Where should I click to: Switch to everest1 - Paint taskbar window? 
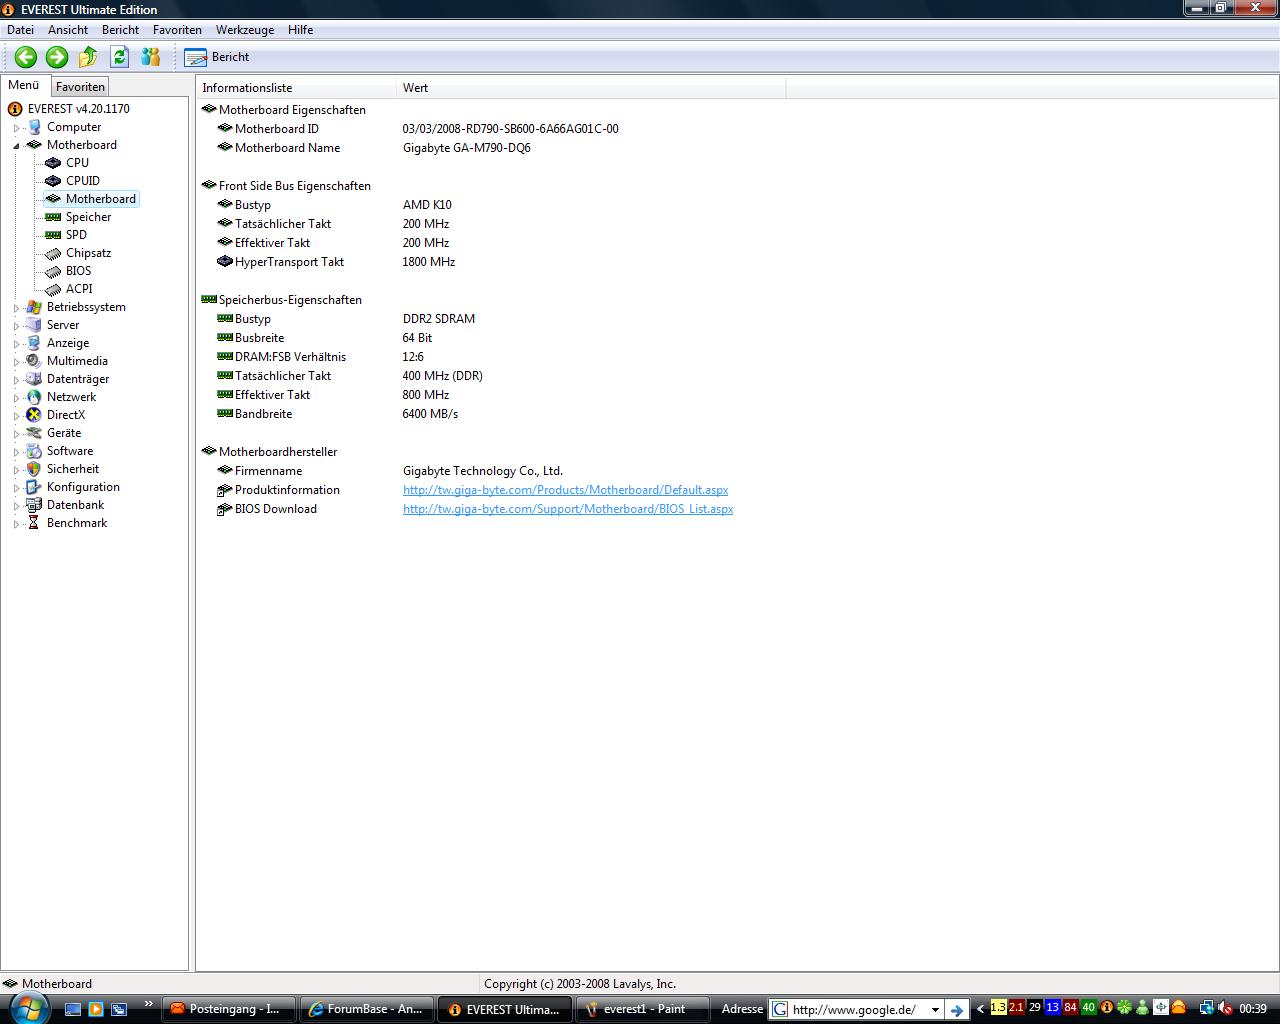point(642,1009)
